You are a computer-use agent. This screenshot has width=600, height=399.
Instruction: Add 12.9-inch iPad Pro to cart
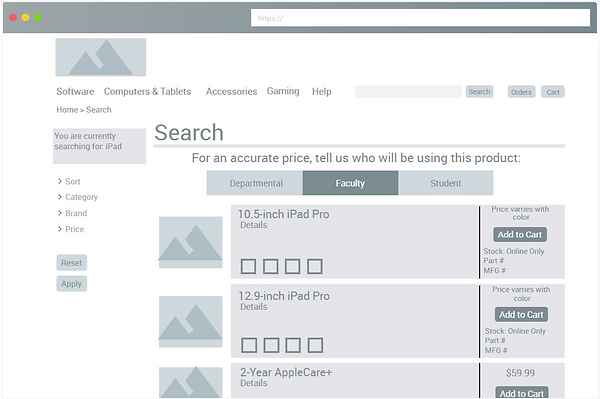pyautogui.click(x=522, y=314)
